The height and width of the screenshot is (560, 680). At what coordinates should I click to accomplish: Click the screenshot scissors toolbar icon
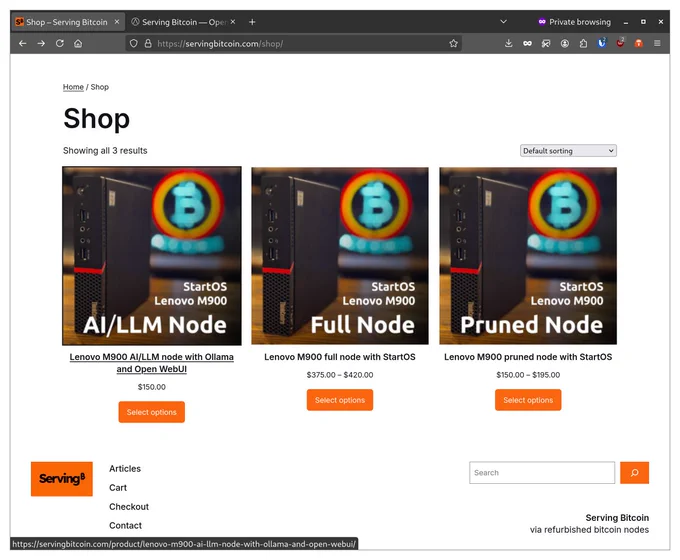click(546, 43)
